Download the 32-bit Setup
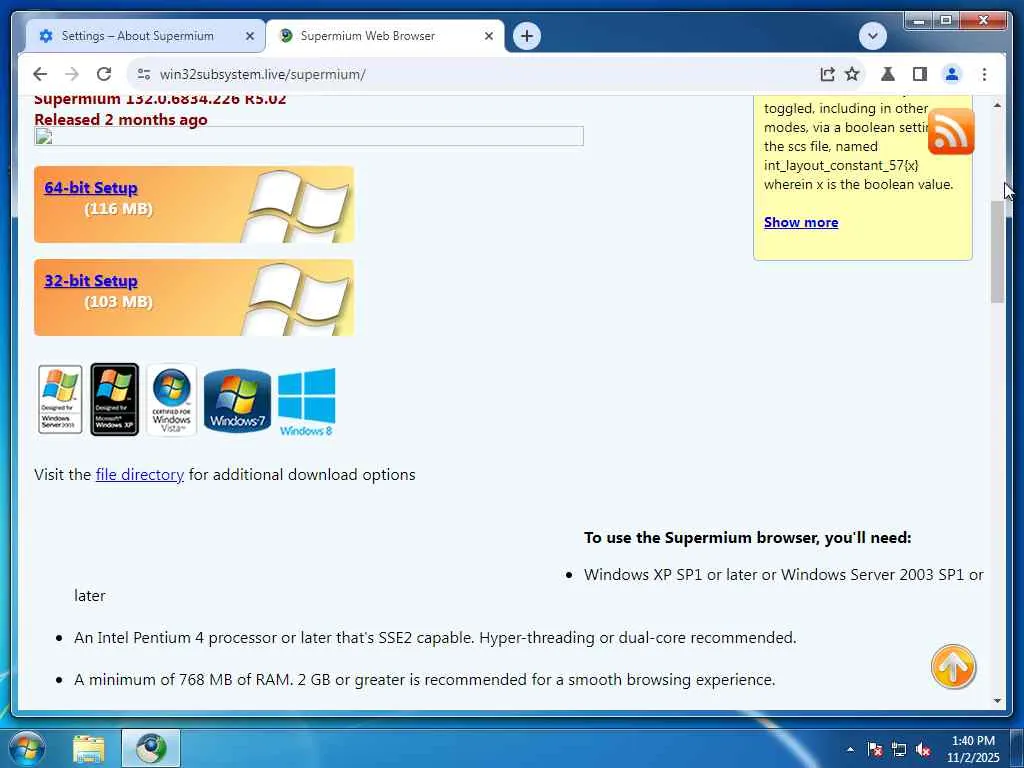The height and width of the screenshot is (768, 1024). (x=91, y=280)
